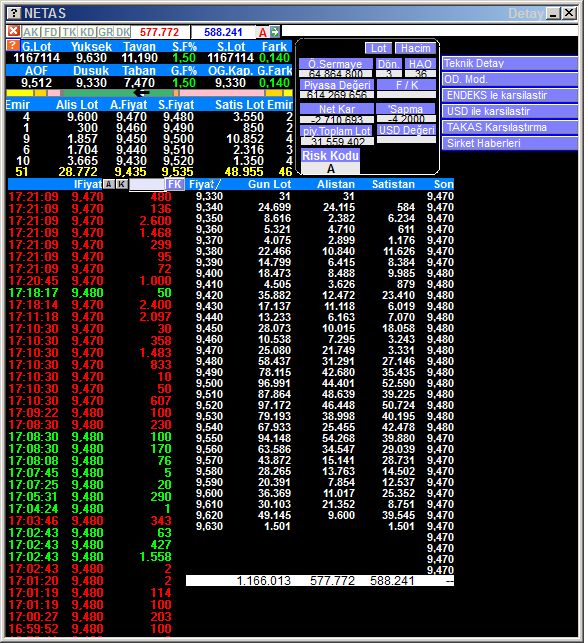Select the AK toolbar button
This screenshot has height=643, width=584.
coord(31,32)
